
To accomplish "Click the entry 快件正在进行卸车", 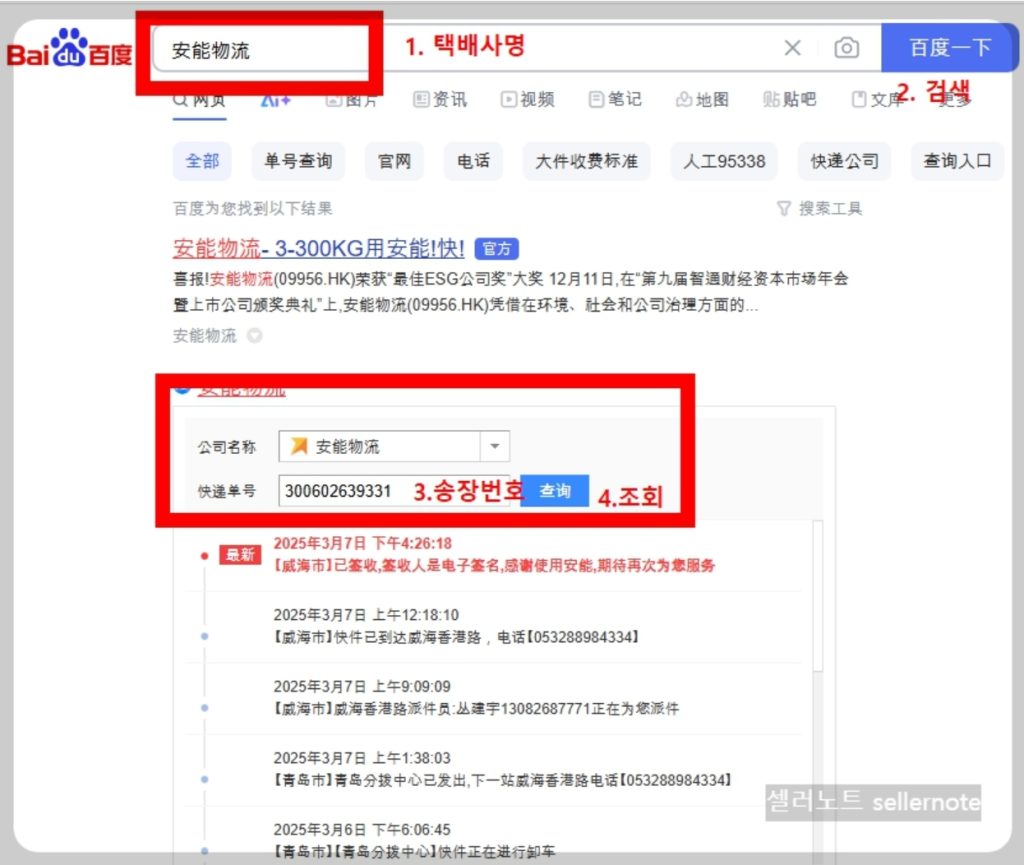I will [415, 852].
